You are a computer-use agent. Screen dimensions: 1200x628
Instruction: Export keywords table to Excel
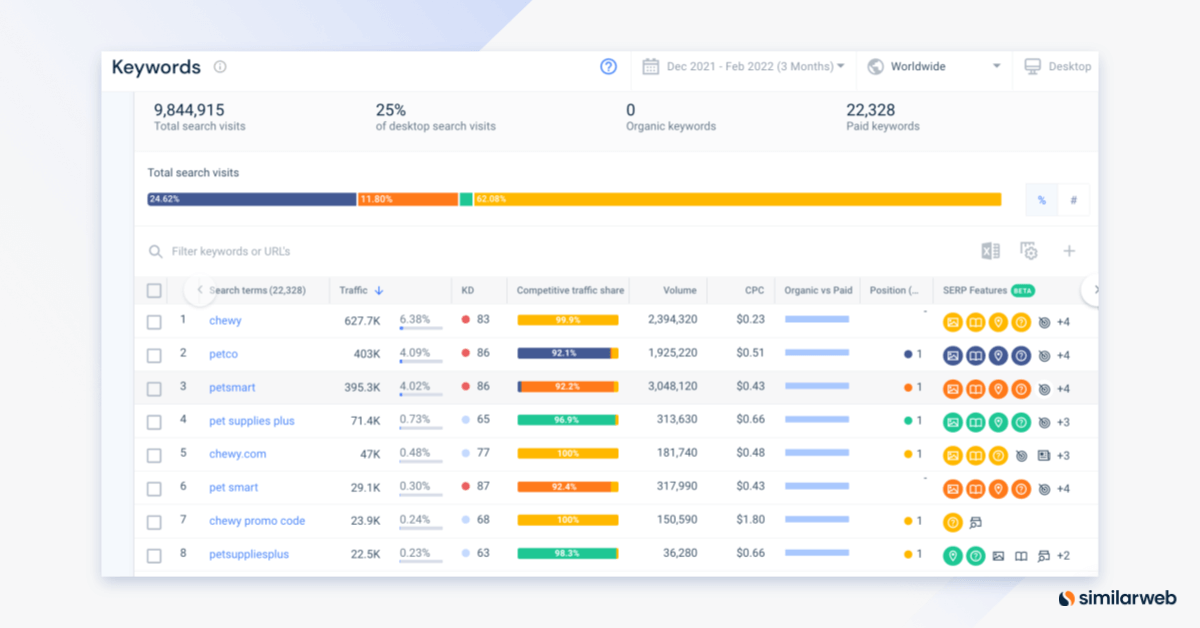pyautogui.click(x=990, y=251)
